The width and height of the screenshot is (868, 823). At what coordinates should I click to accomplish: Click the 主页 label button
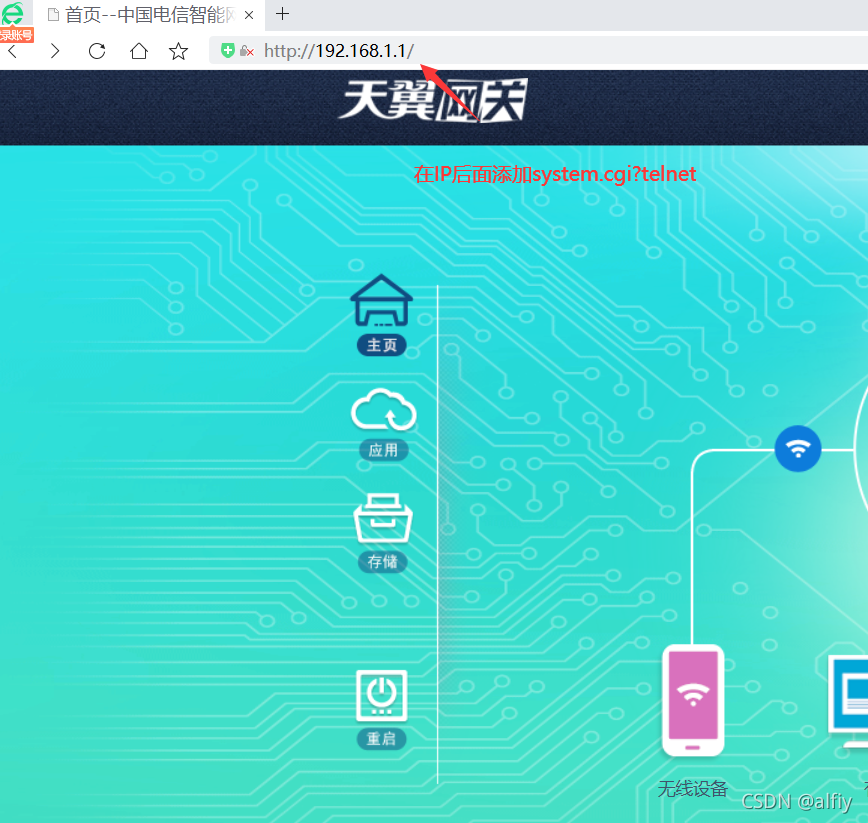tap(382, 345)
